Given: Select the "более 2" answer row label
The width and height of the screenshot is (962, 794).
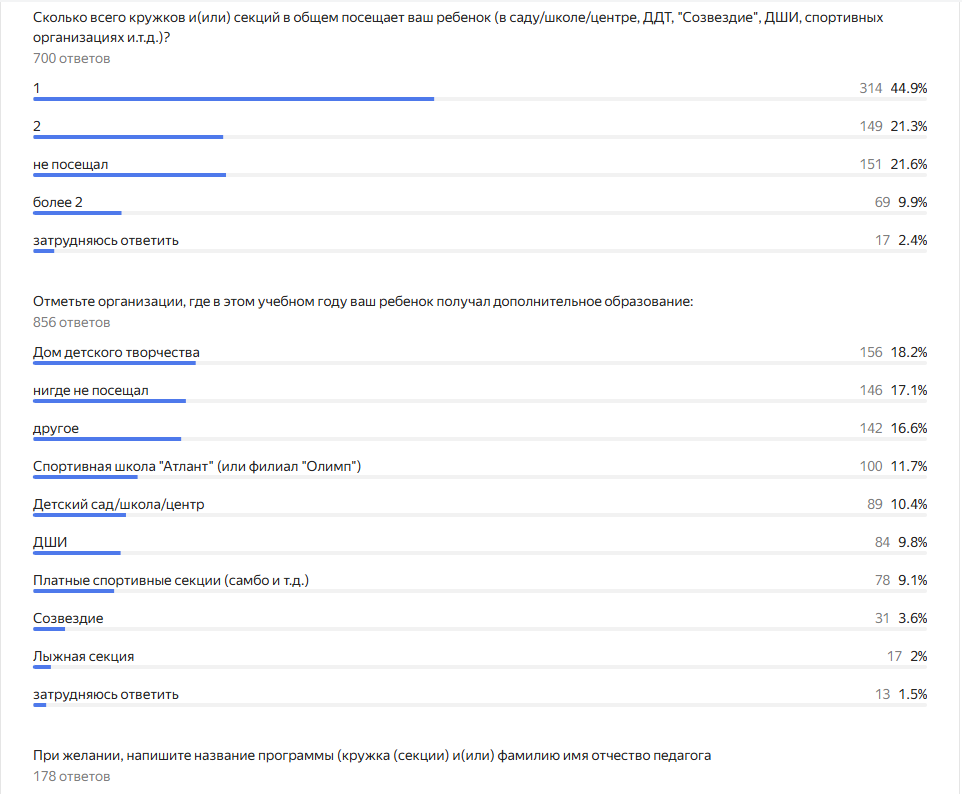Looking at the screenshot, I should 58,202.
